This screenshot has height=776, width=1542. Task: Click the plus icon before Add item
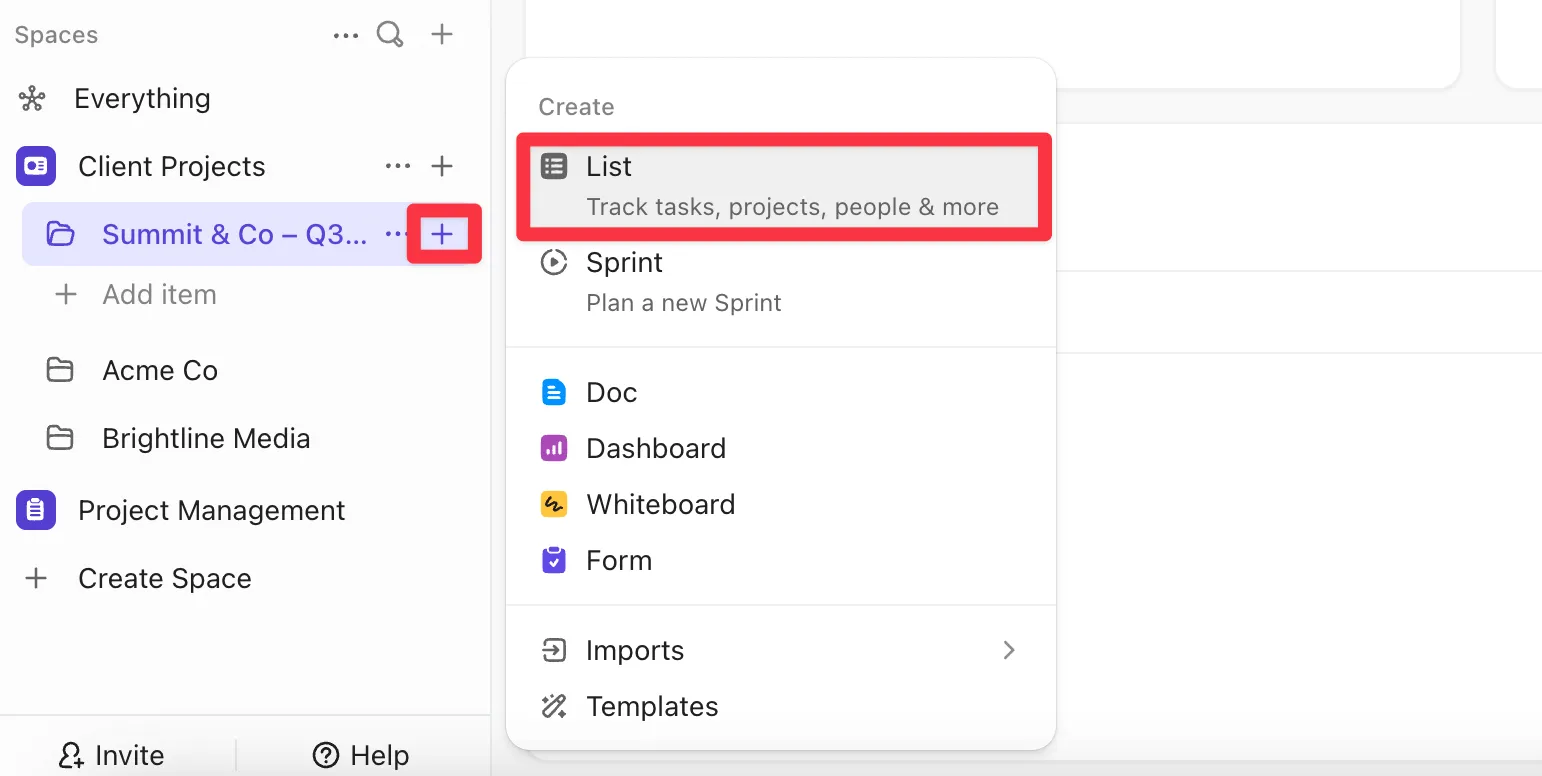pyautogui.click(x=66, y=295)
